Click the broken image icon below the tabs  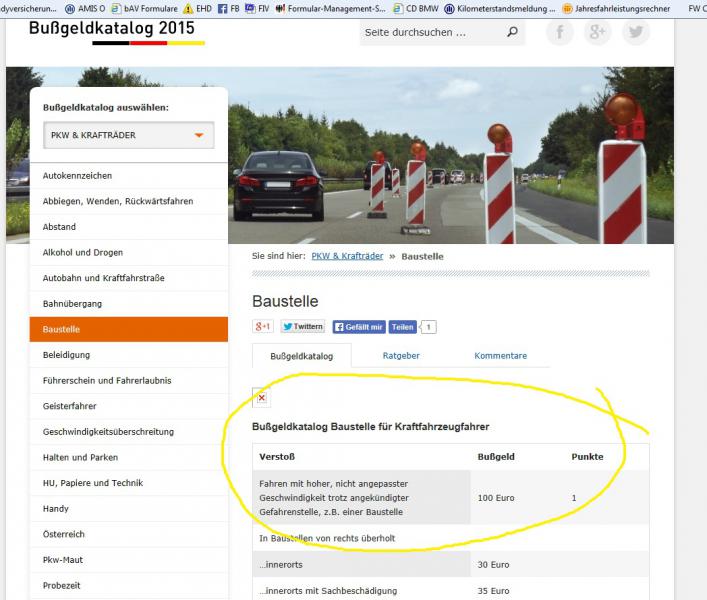261,397
